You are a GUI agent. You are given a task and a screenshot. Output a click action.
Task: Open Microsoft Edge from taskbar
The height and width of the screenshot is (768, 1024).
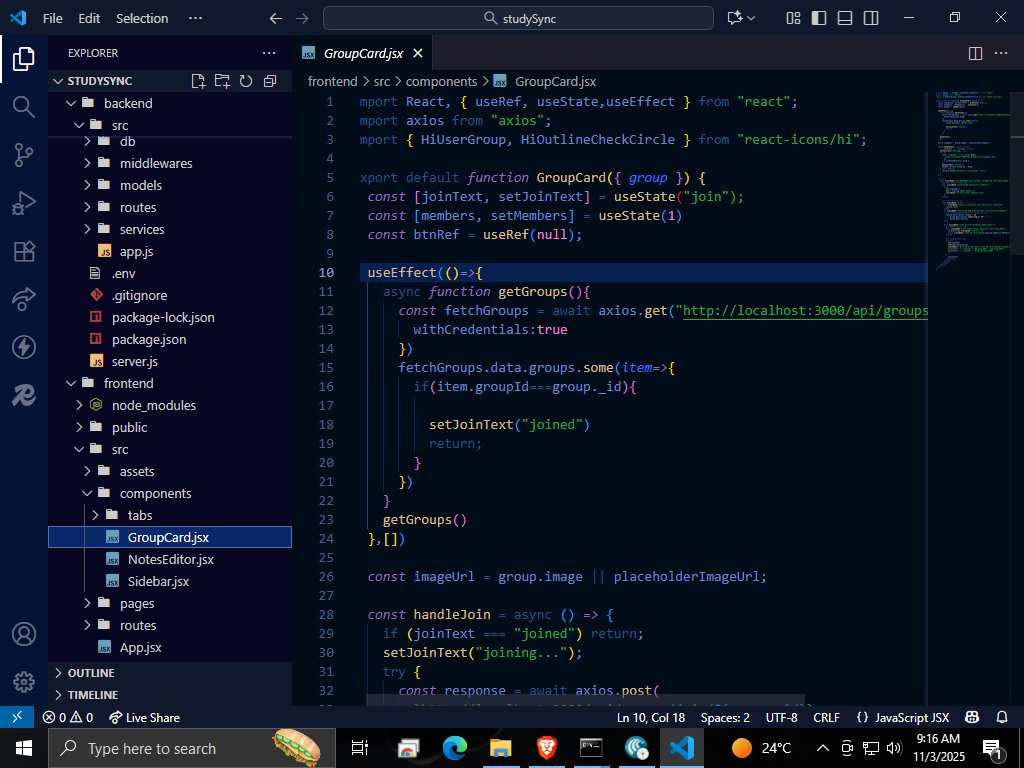tap(455, 748)
